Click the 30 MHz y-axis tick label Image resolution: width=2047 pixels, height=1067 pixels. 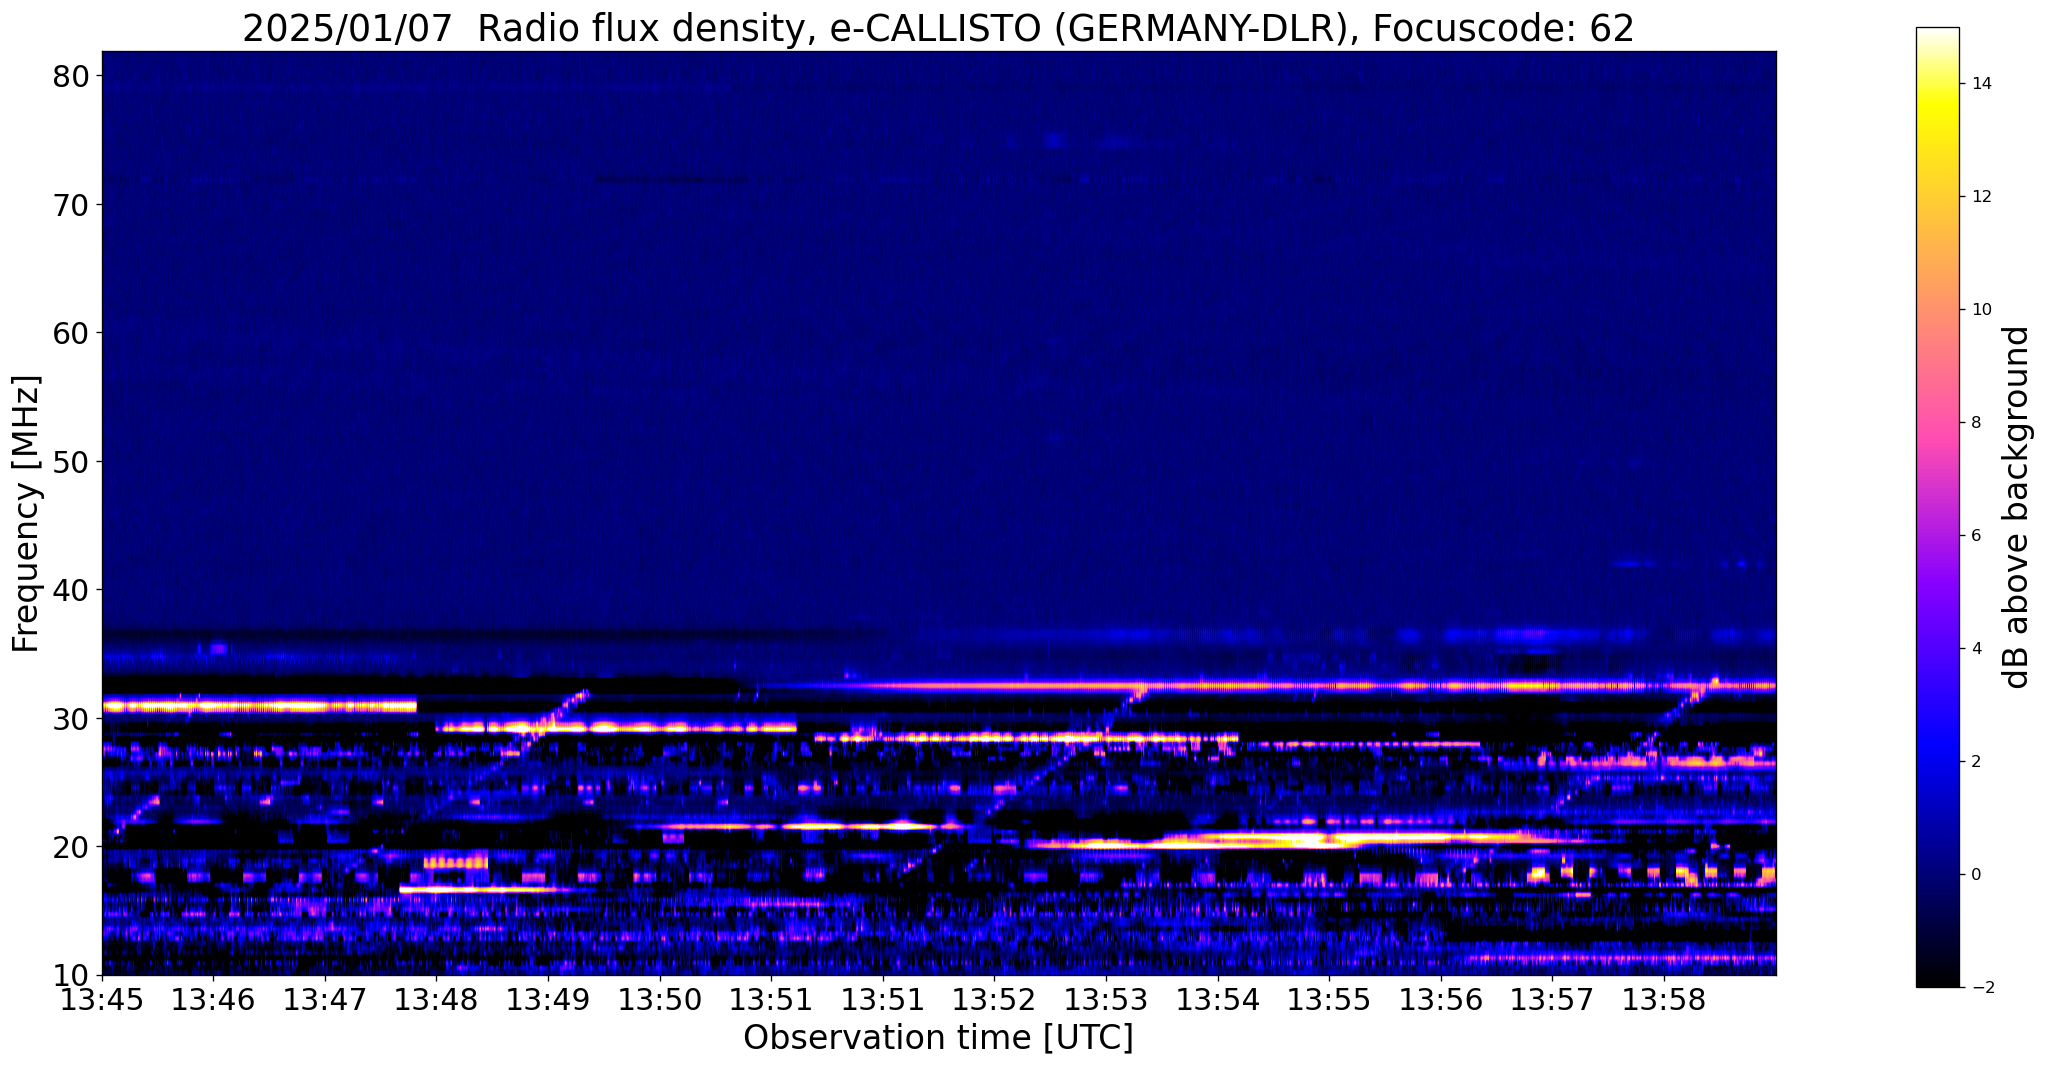70,719
